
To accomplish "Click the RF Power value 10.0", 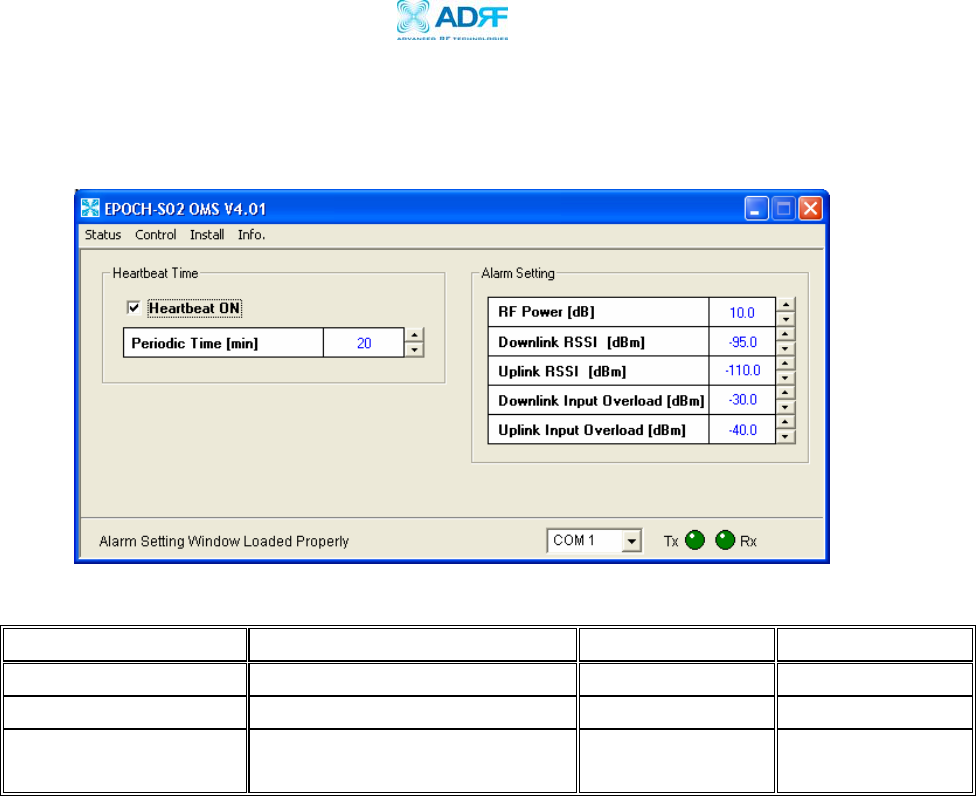I will pyautogui.click(x=742, y=312).
